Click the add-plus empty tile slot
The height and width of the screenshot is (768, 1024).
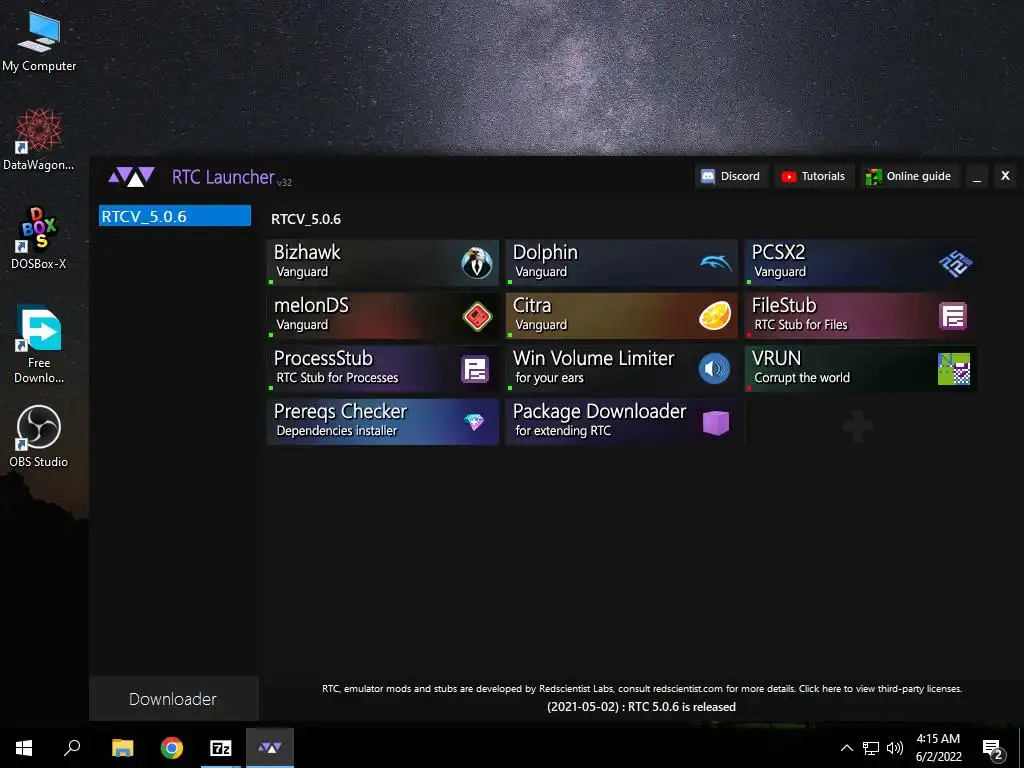click(x=858, y=426)
